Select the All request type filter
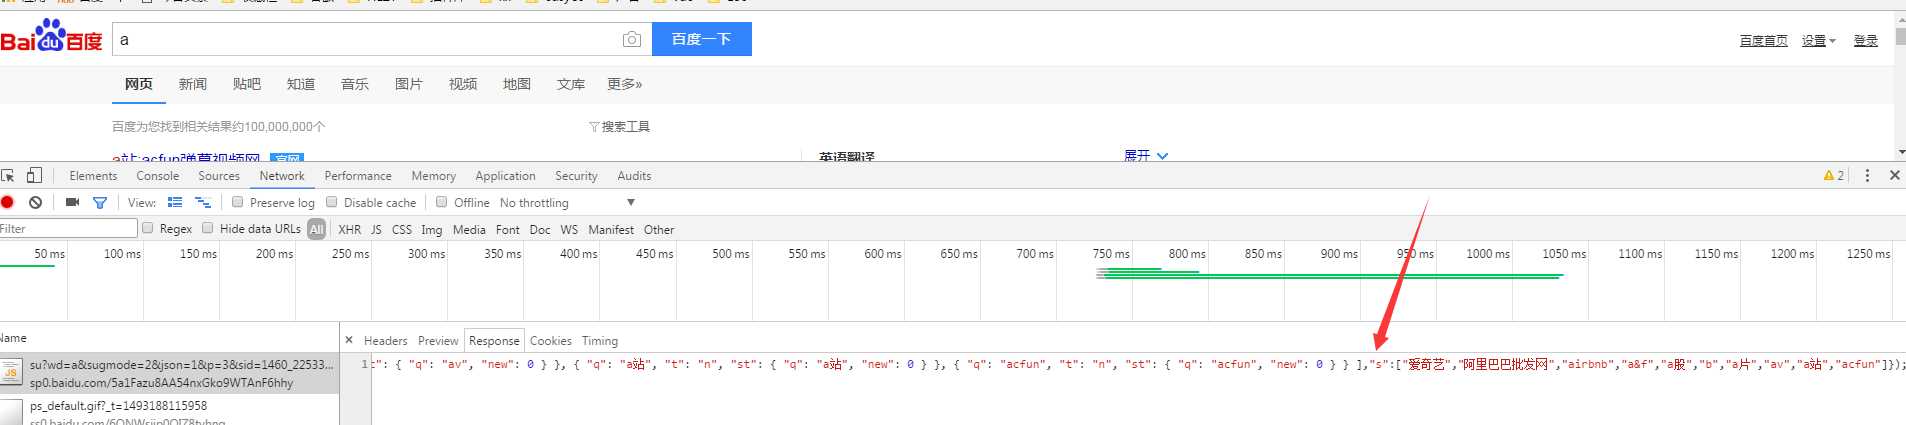The width and height of the screenshot is (1906, 425). coord(317,229)
